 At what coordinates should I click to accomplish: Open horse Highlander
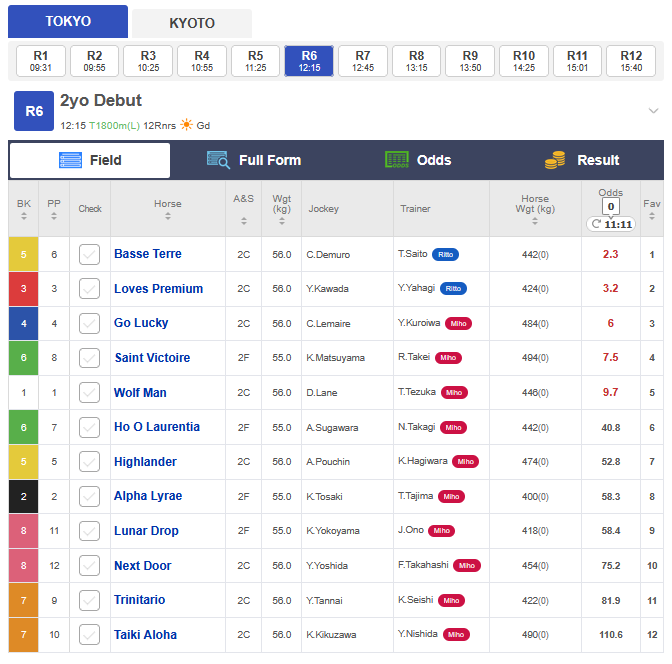pos(145,462)
